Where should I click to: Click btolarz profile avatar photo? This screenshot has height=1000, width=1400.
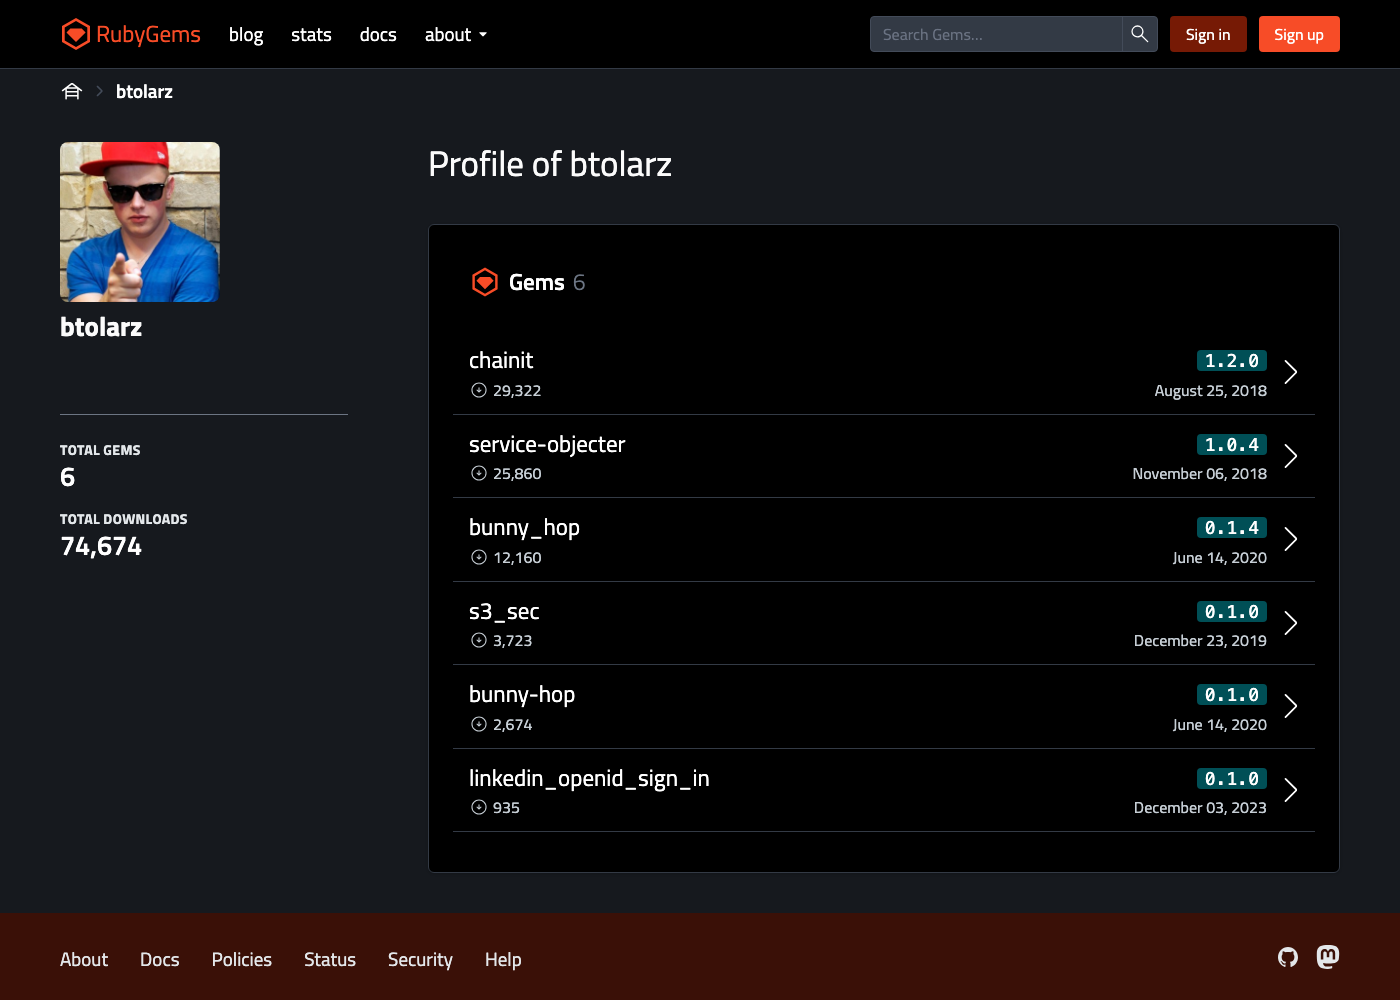pos(140,222)
